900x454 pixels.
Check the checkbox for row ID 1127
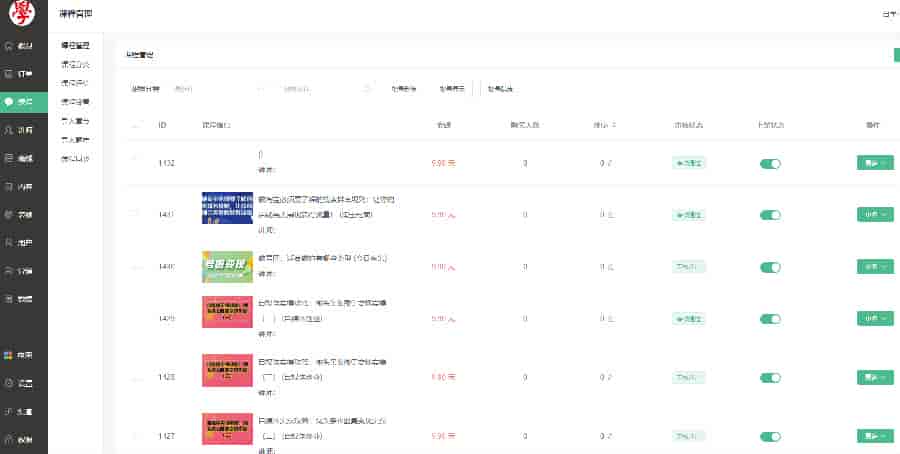pos(136,436)
